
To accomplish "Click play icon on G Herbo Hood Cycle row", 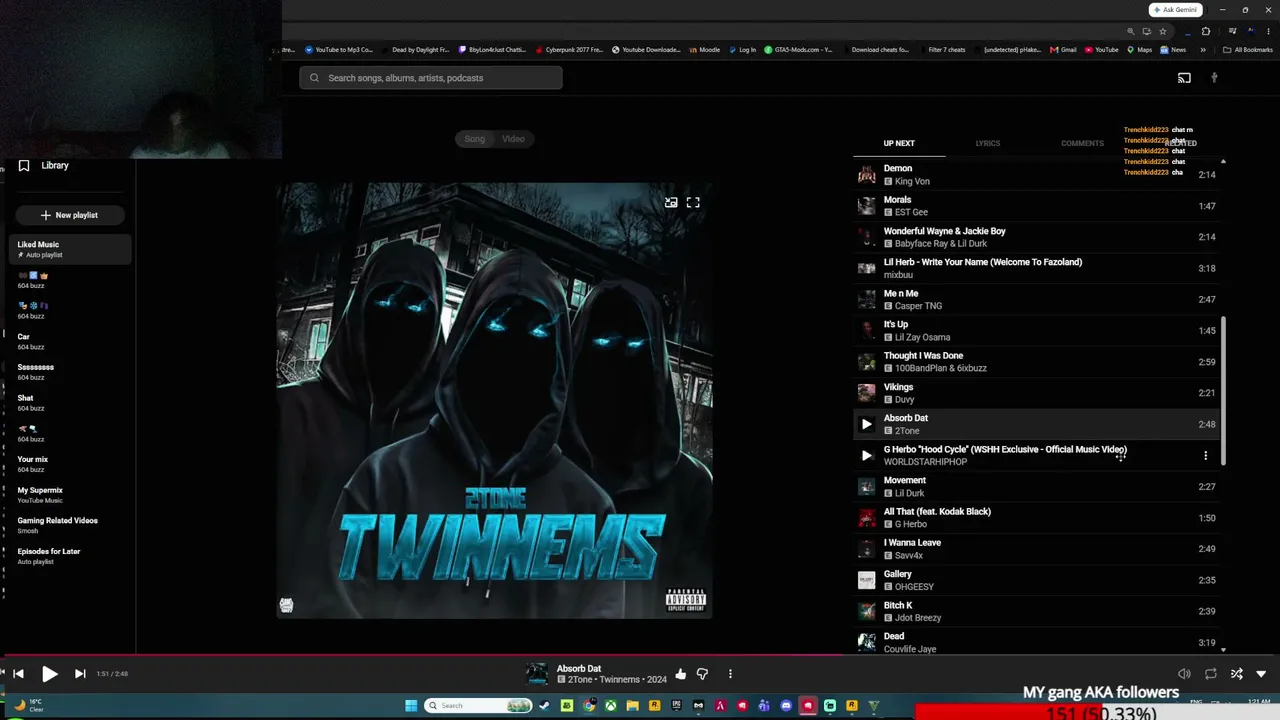I will pyautogui.click(x=867, y=455).
